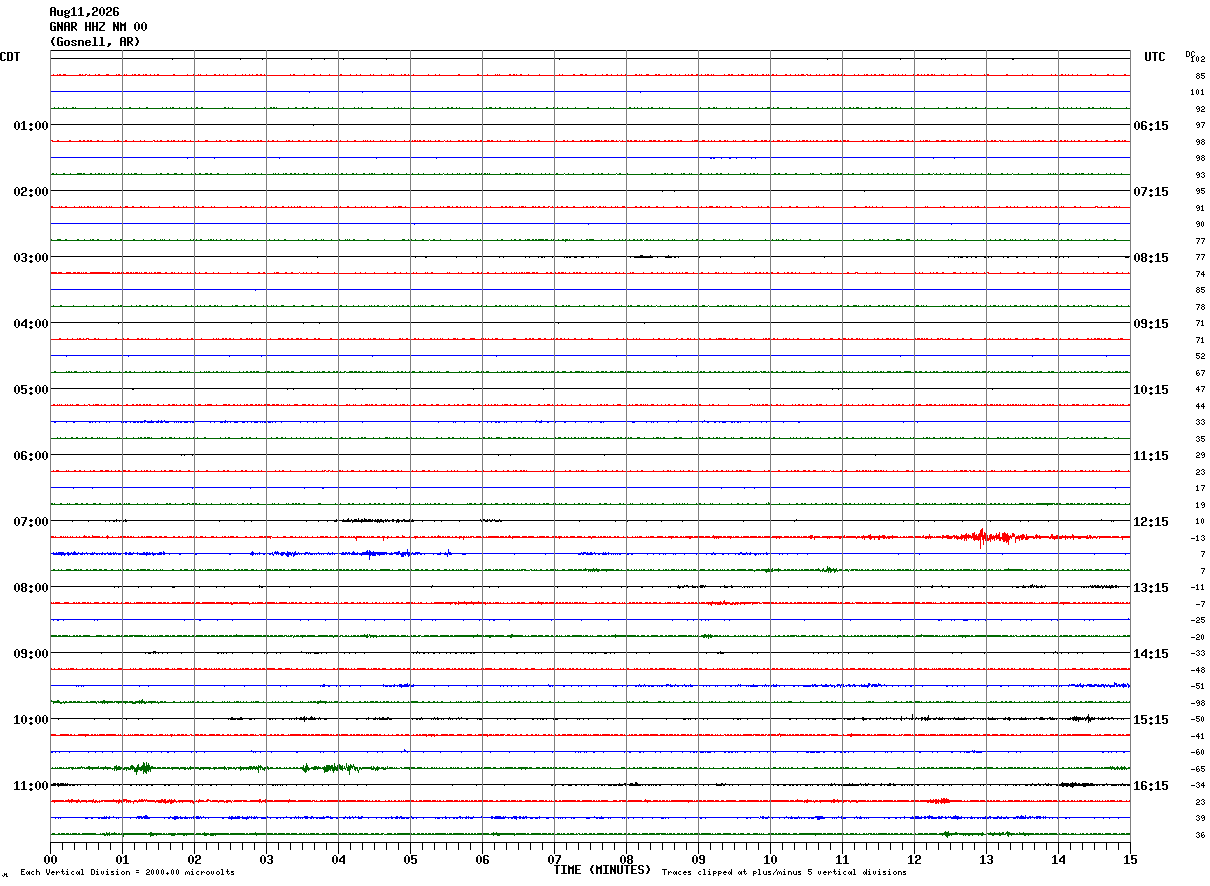
Task: Click the traces clipped footer note
Action: (x=784, y=872)
